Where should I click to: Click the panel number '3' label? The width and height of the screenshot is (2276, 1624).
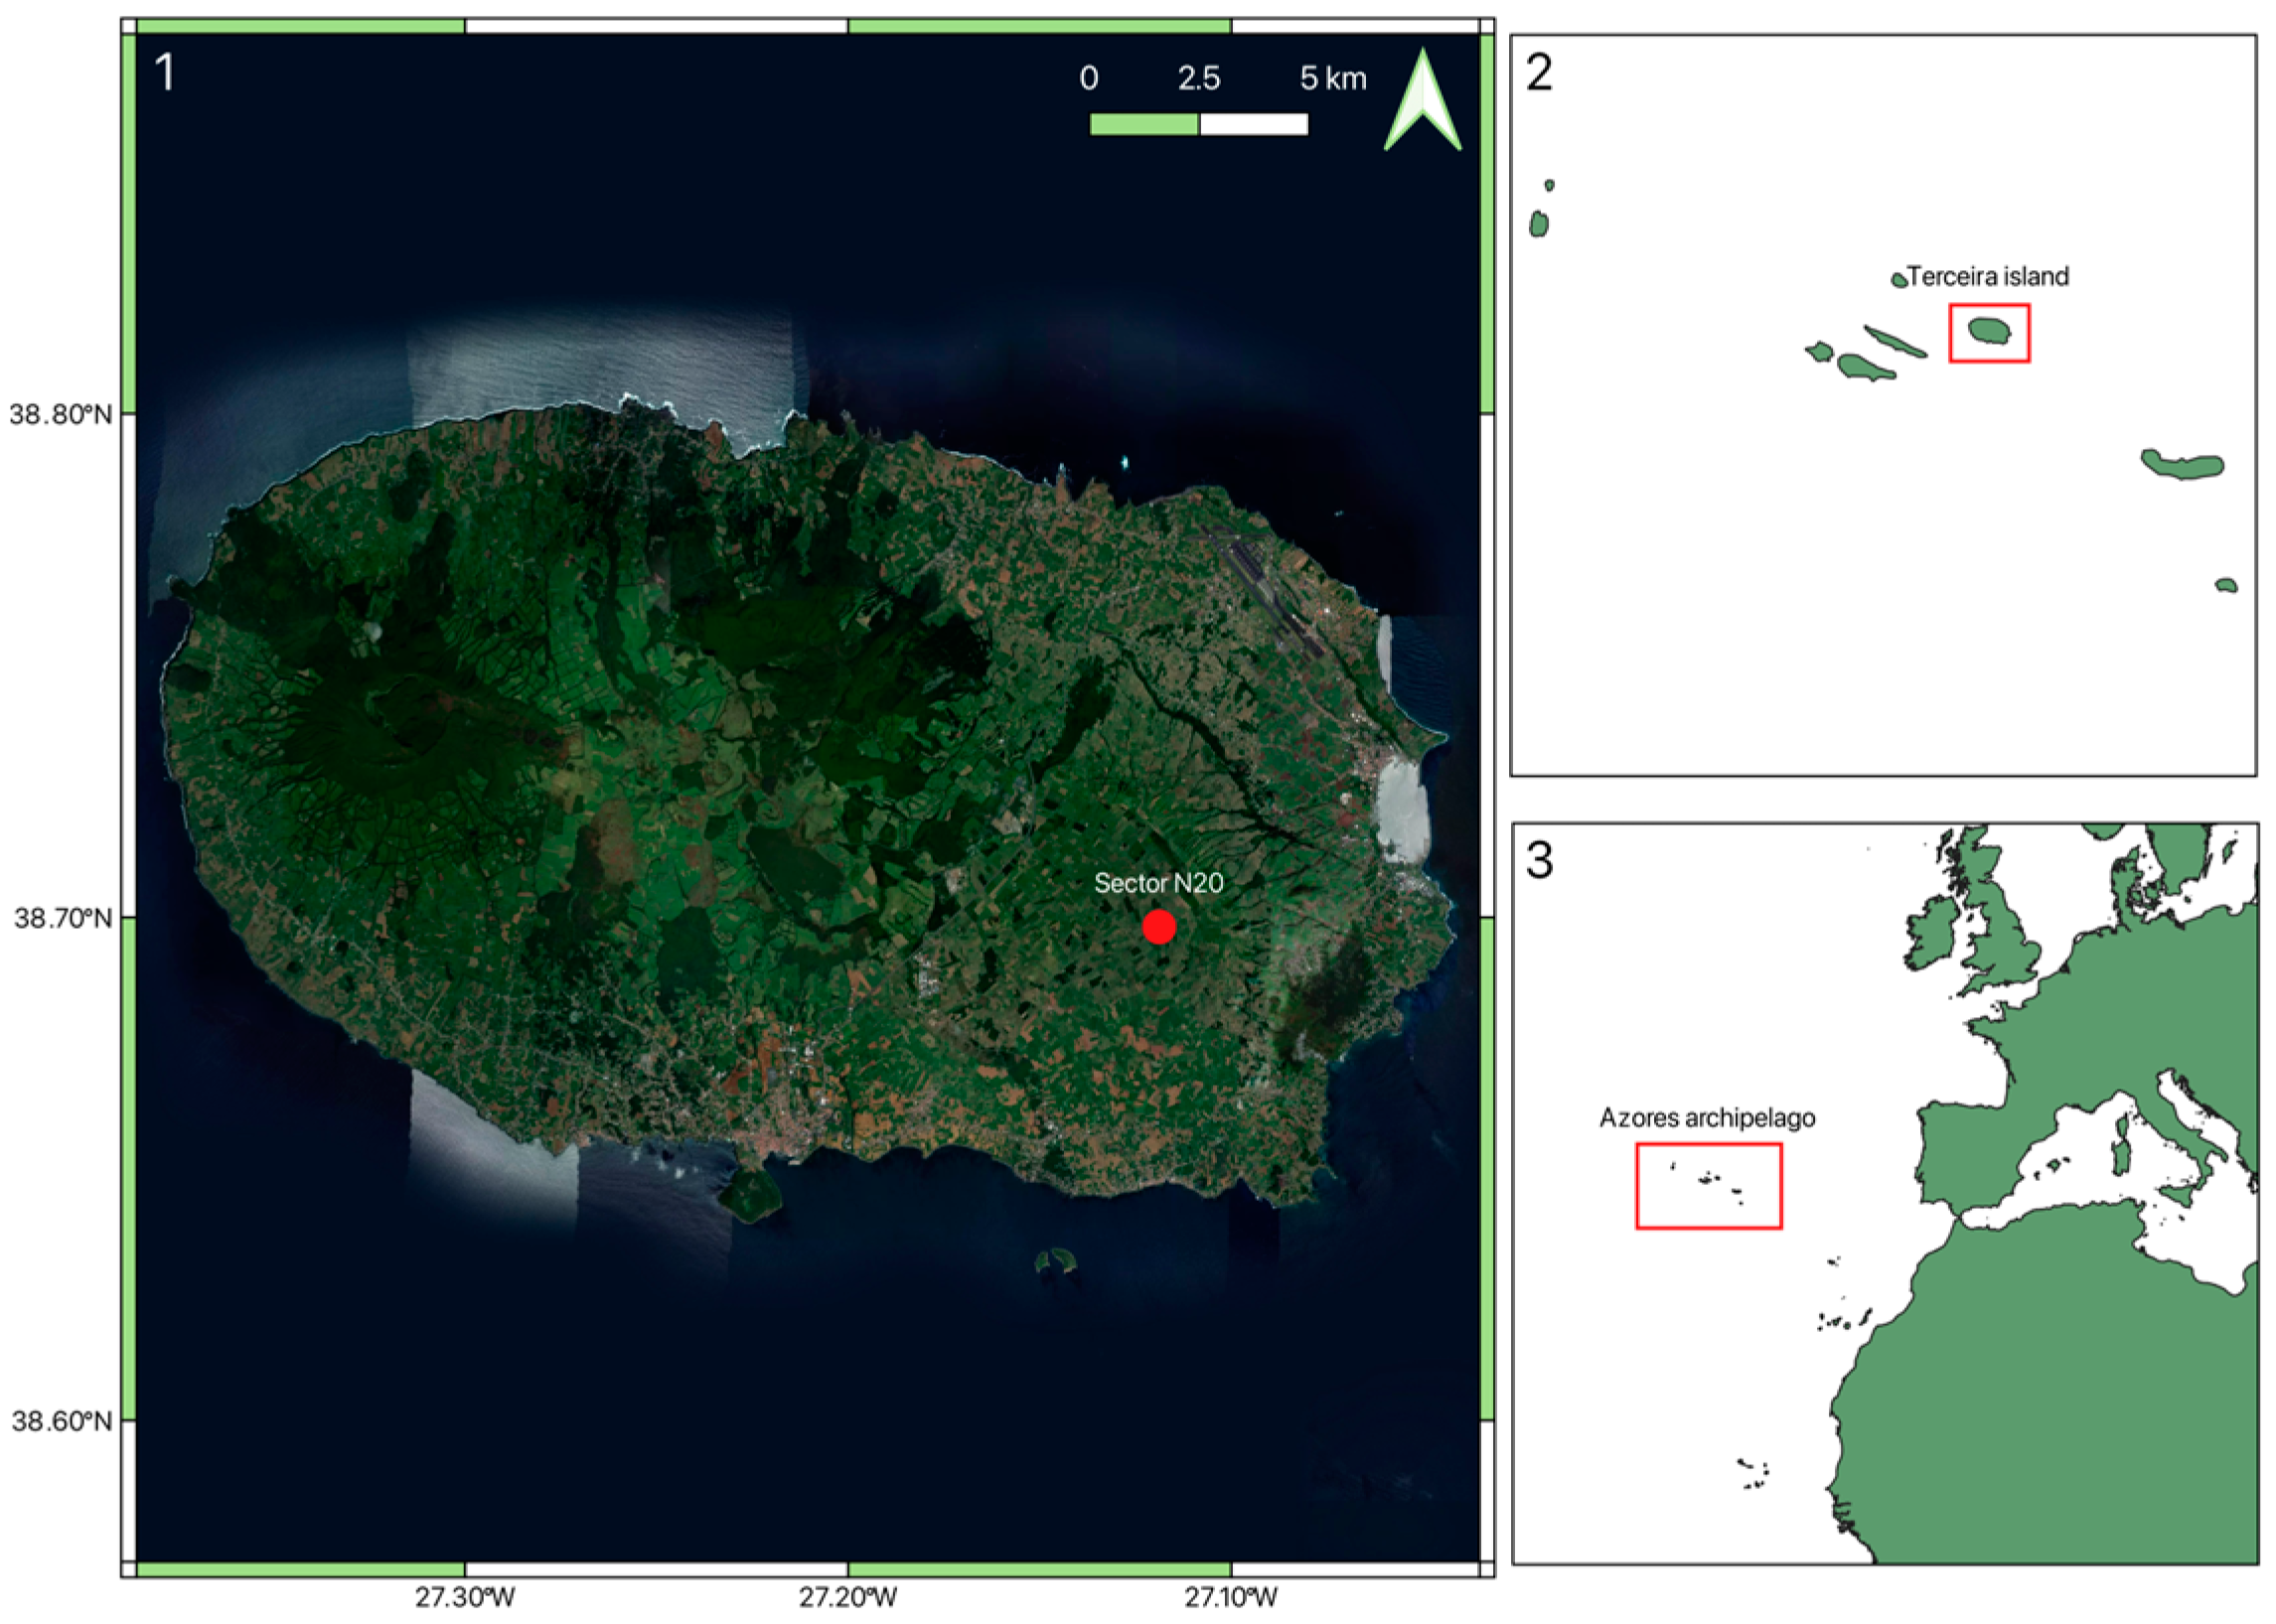1539,860
